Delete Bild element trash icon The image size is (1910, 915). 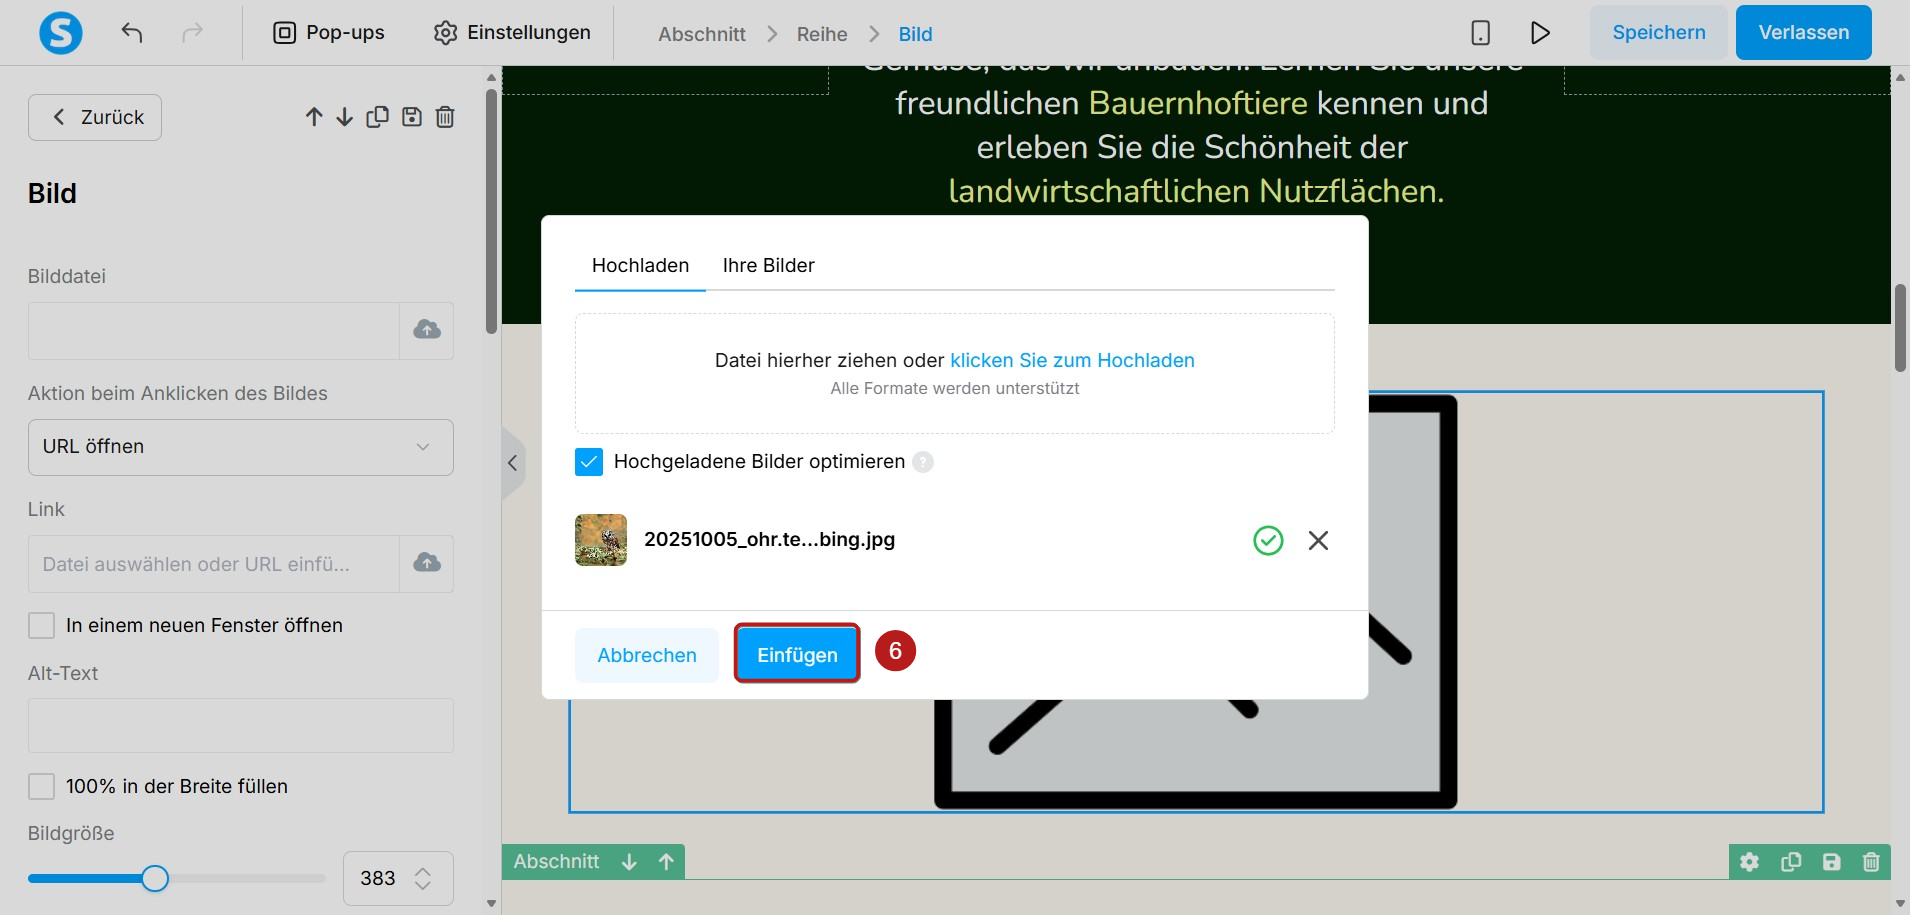[x=445, y=117]
